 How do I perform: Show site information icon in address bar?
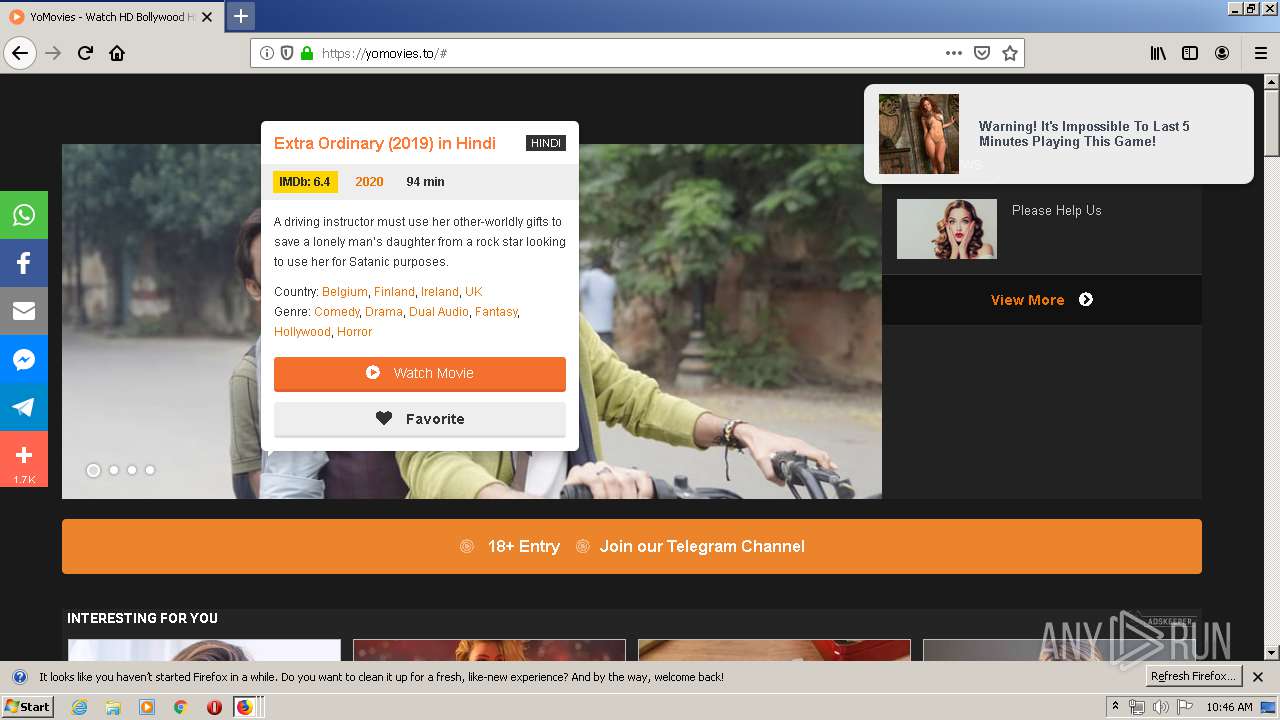coord(267,53)
